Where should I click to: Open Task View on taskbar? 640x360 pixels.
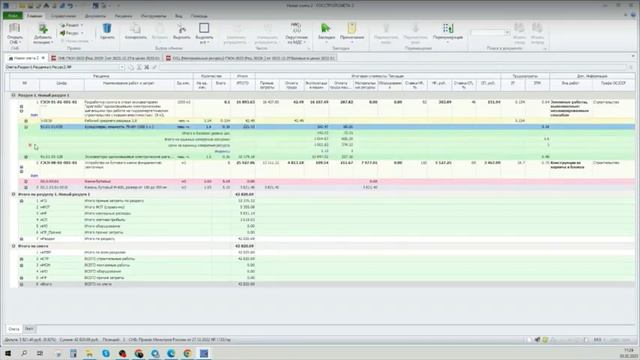(40, 353)
